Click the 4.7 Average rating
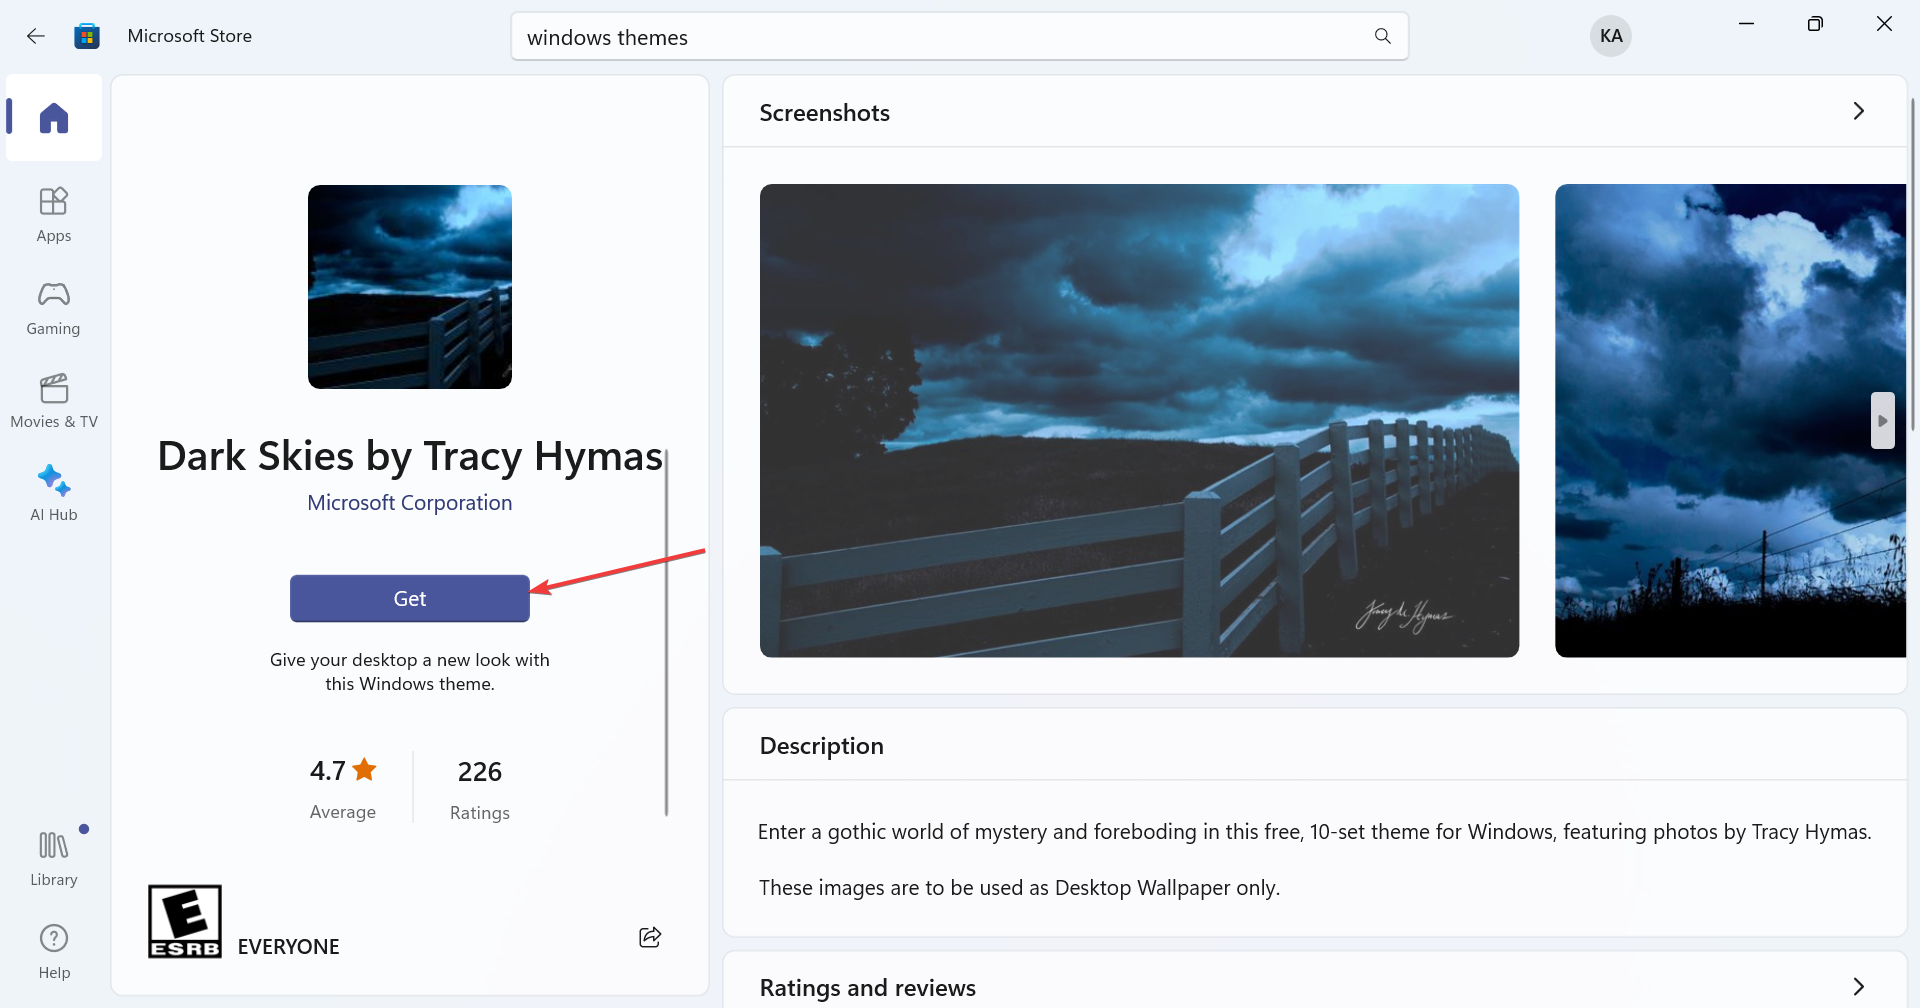The width and height of the screenshot is (1920, 1008). click(x=343, y=789)
